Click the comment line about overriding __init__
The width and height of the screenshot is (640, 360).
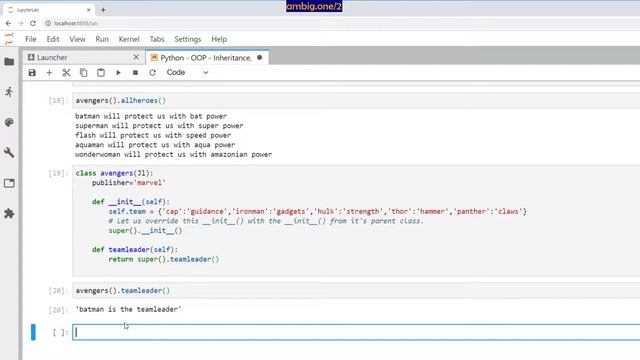click(266, 221)
